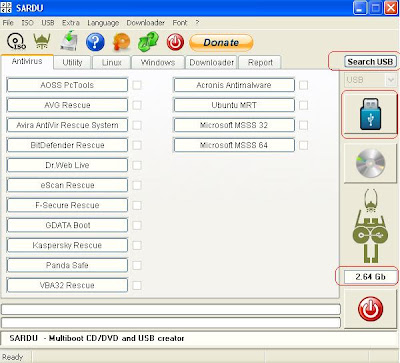The height and width of the screenshot is (363, 400).
Task: Tick the Dr.Web Live checkbox
Action: tap(137, 165)
